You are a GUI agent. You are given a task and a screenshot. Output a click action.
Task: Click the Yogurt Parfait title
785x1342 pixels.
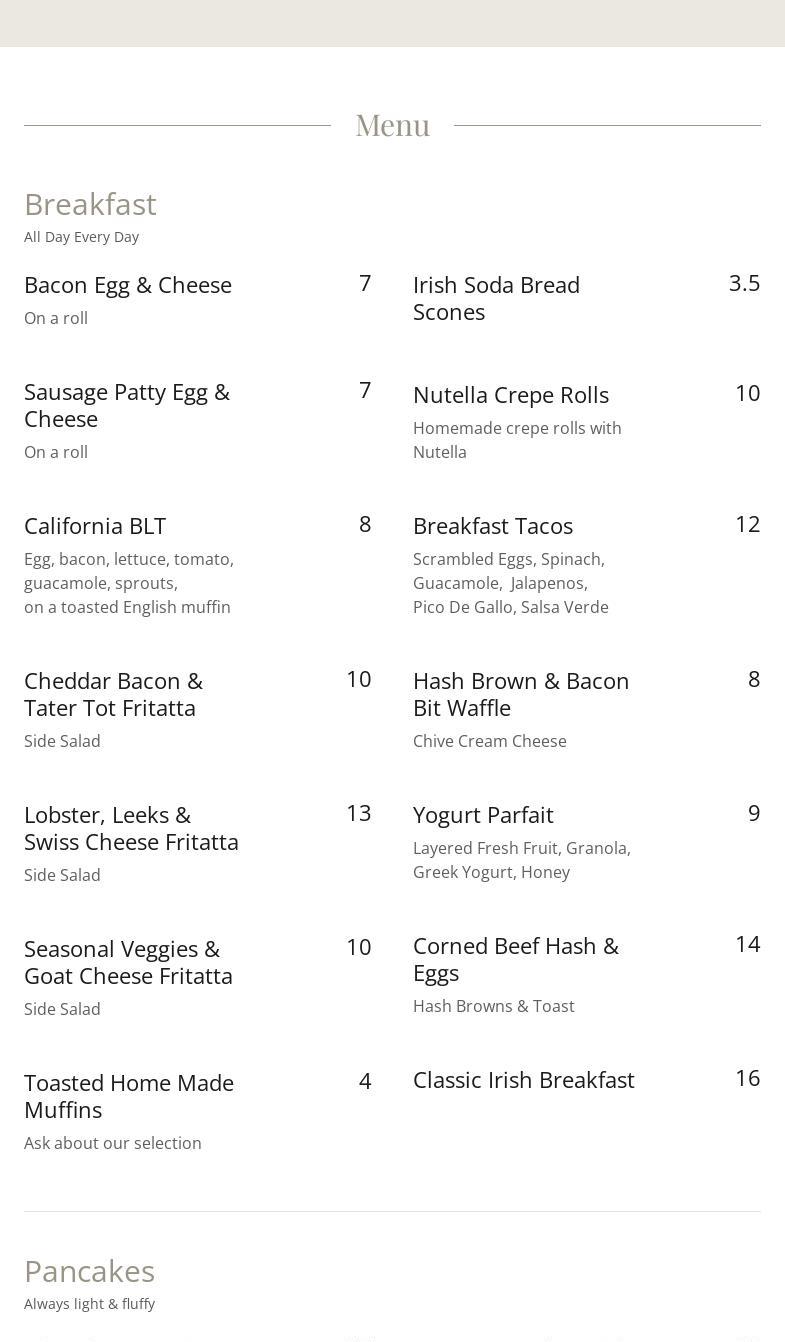(x=483, y=815)
